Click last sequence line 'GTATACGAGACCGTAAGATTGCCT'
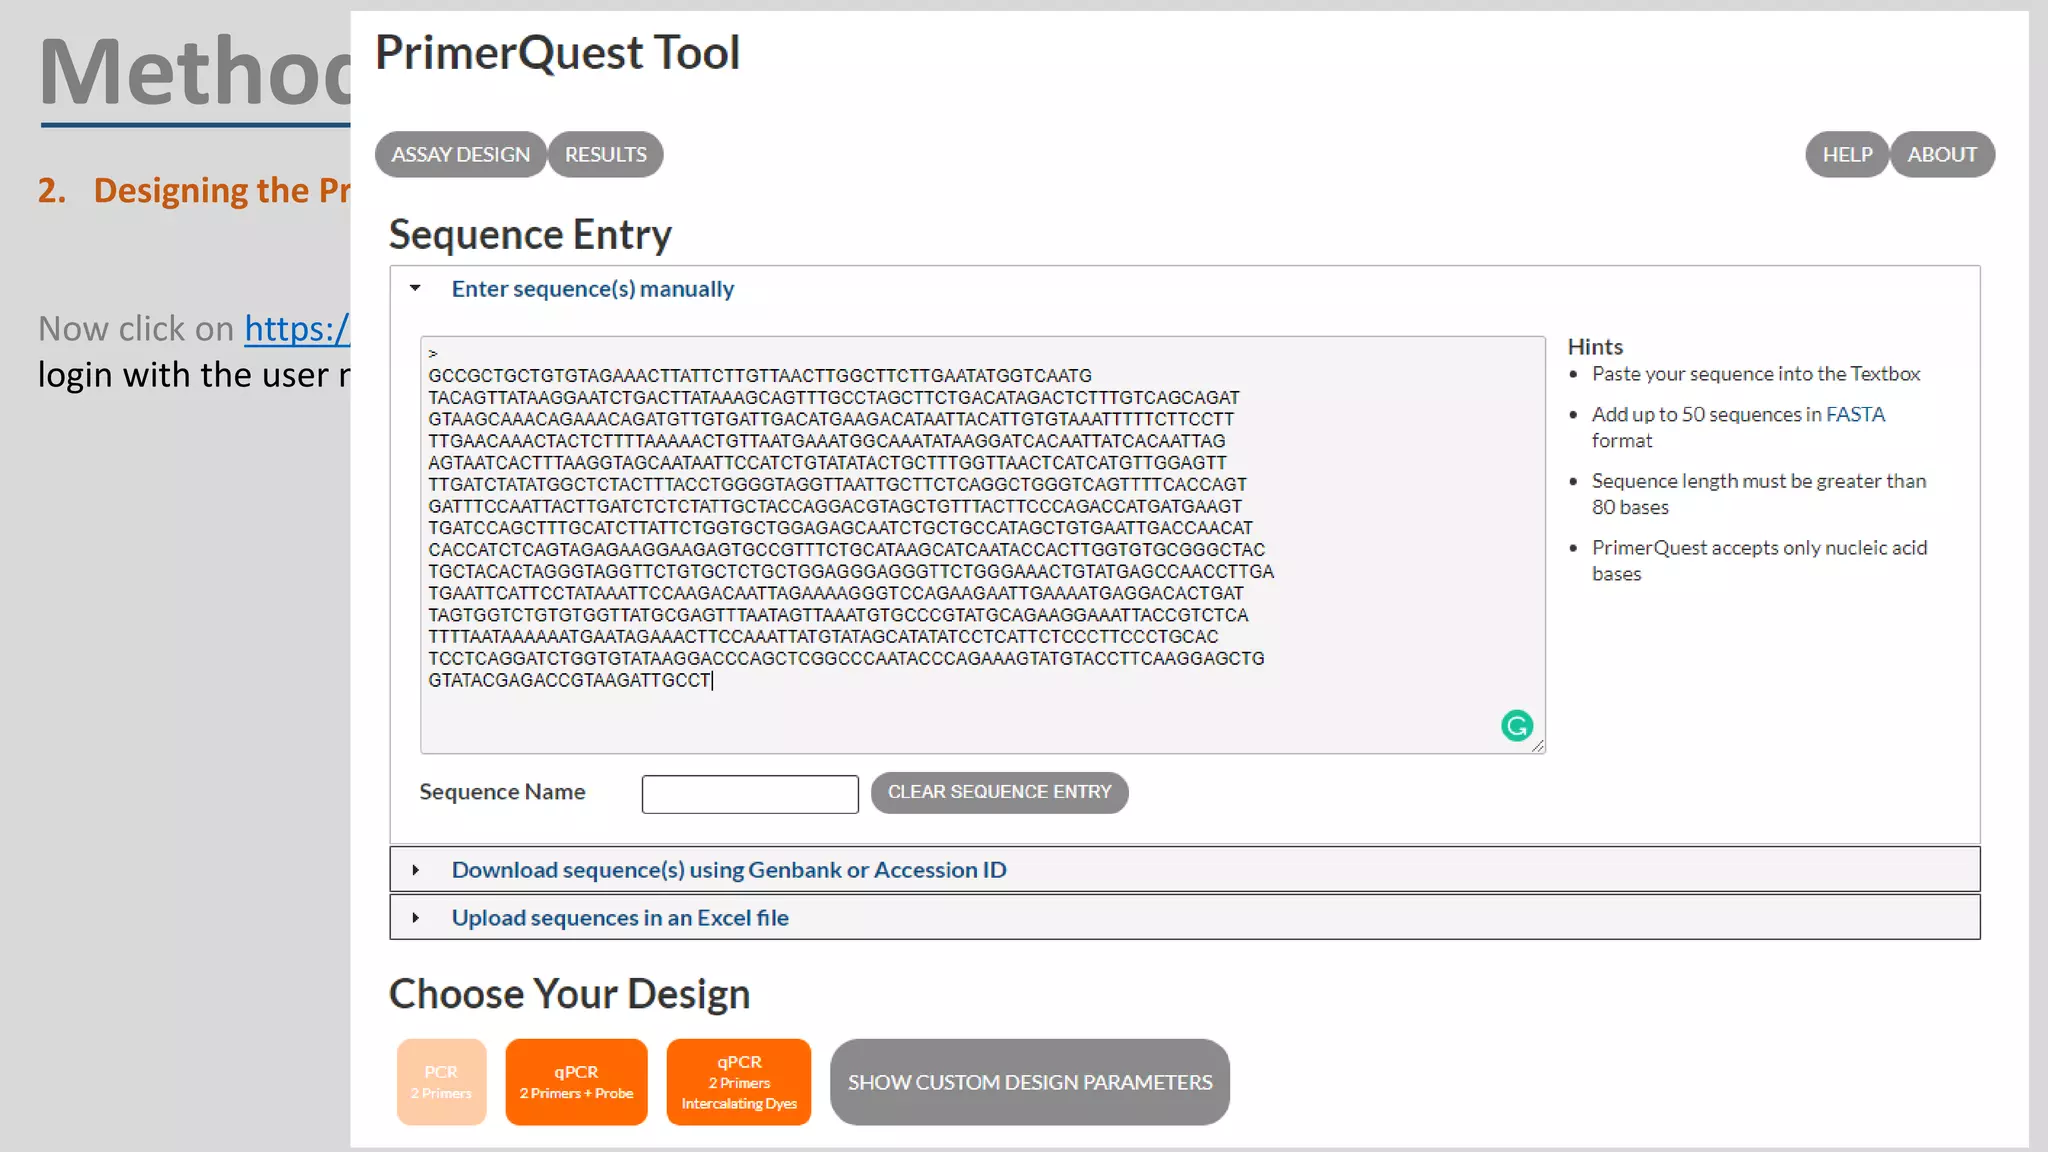This screenshot has width=2048, height=1152. [569, 680]
